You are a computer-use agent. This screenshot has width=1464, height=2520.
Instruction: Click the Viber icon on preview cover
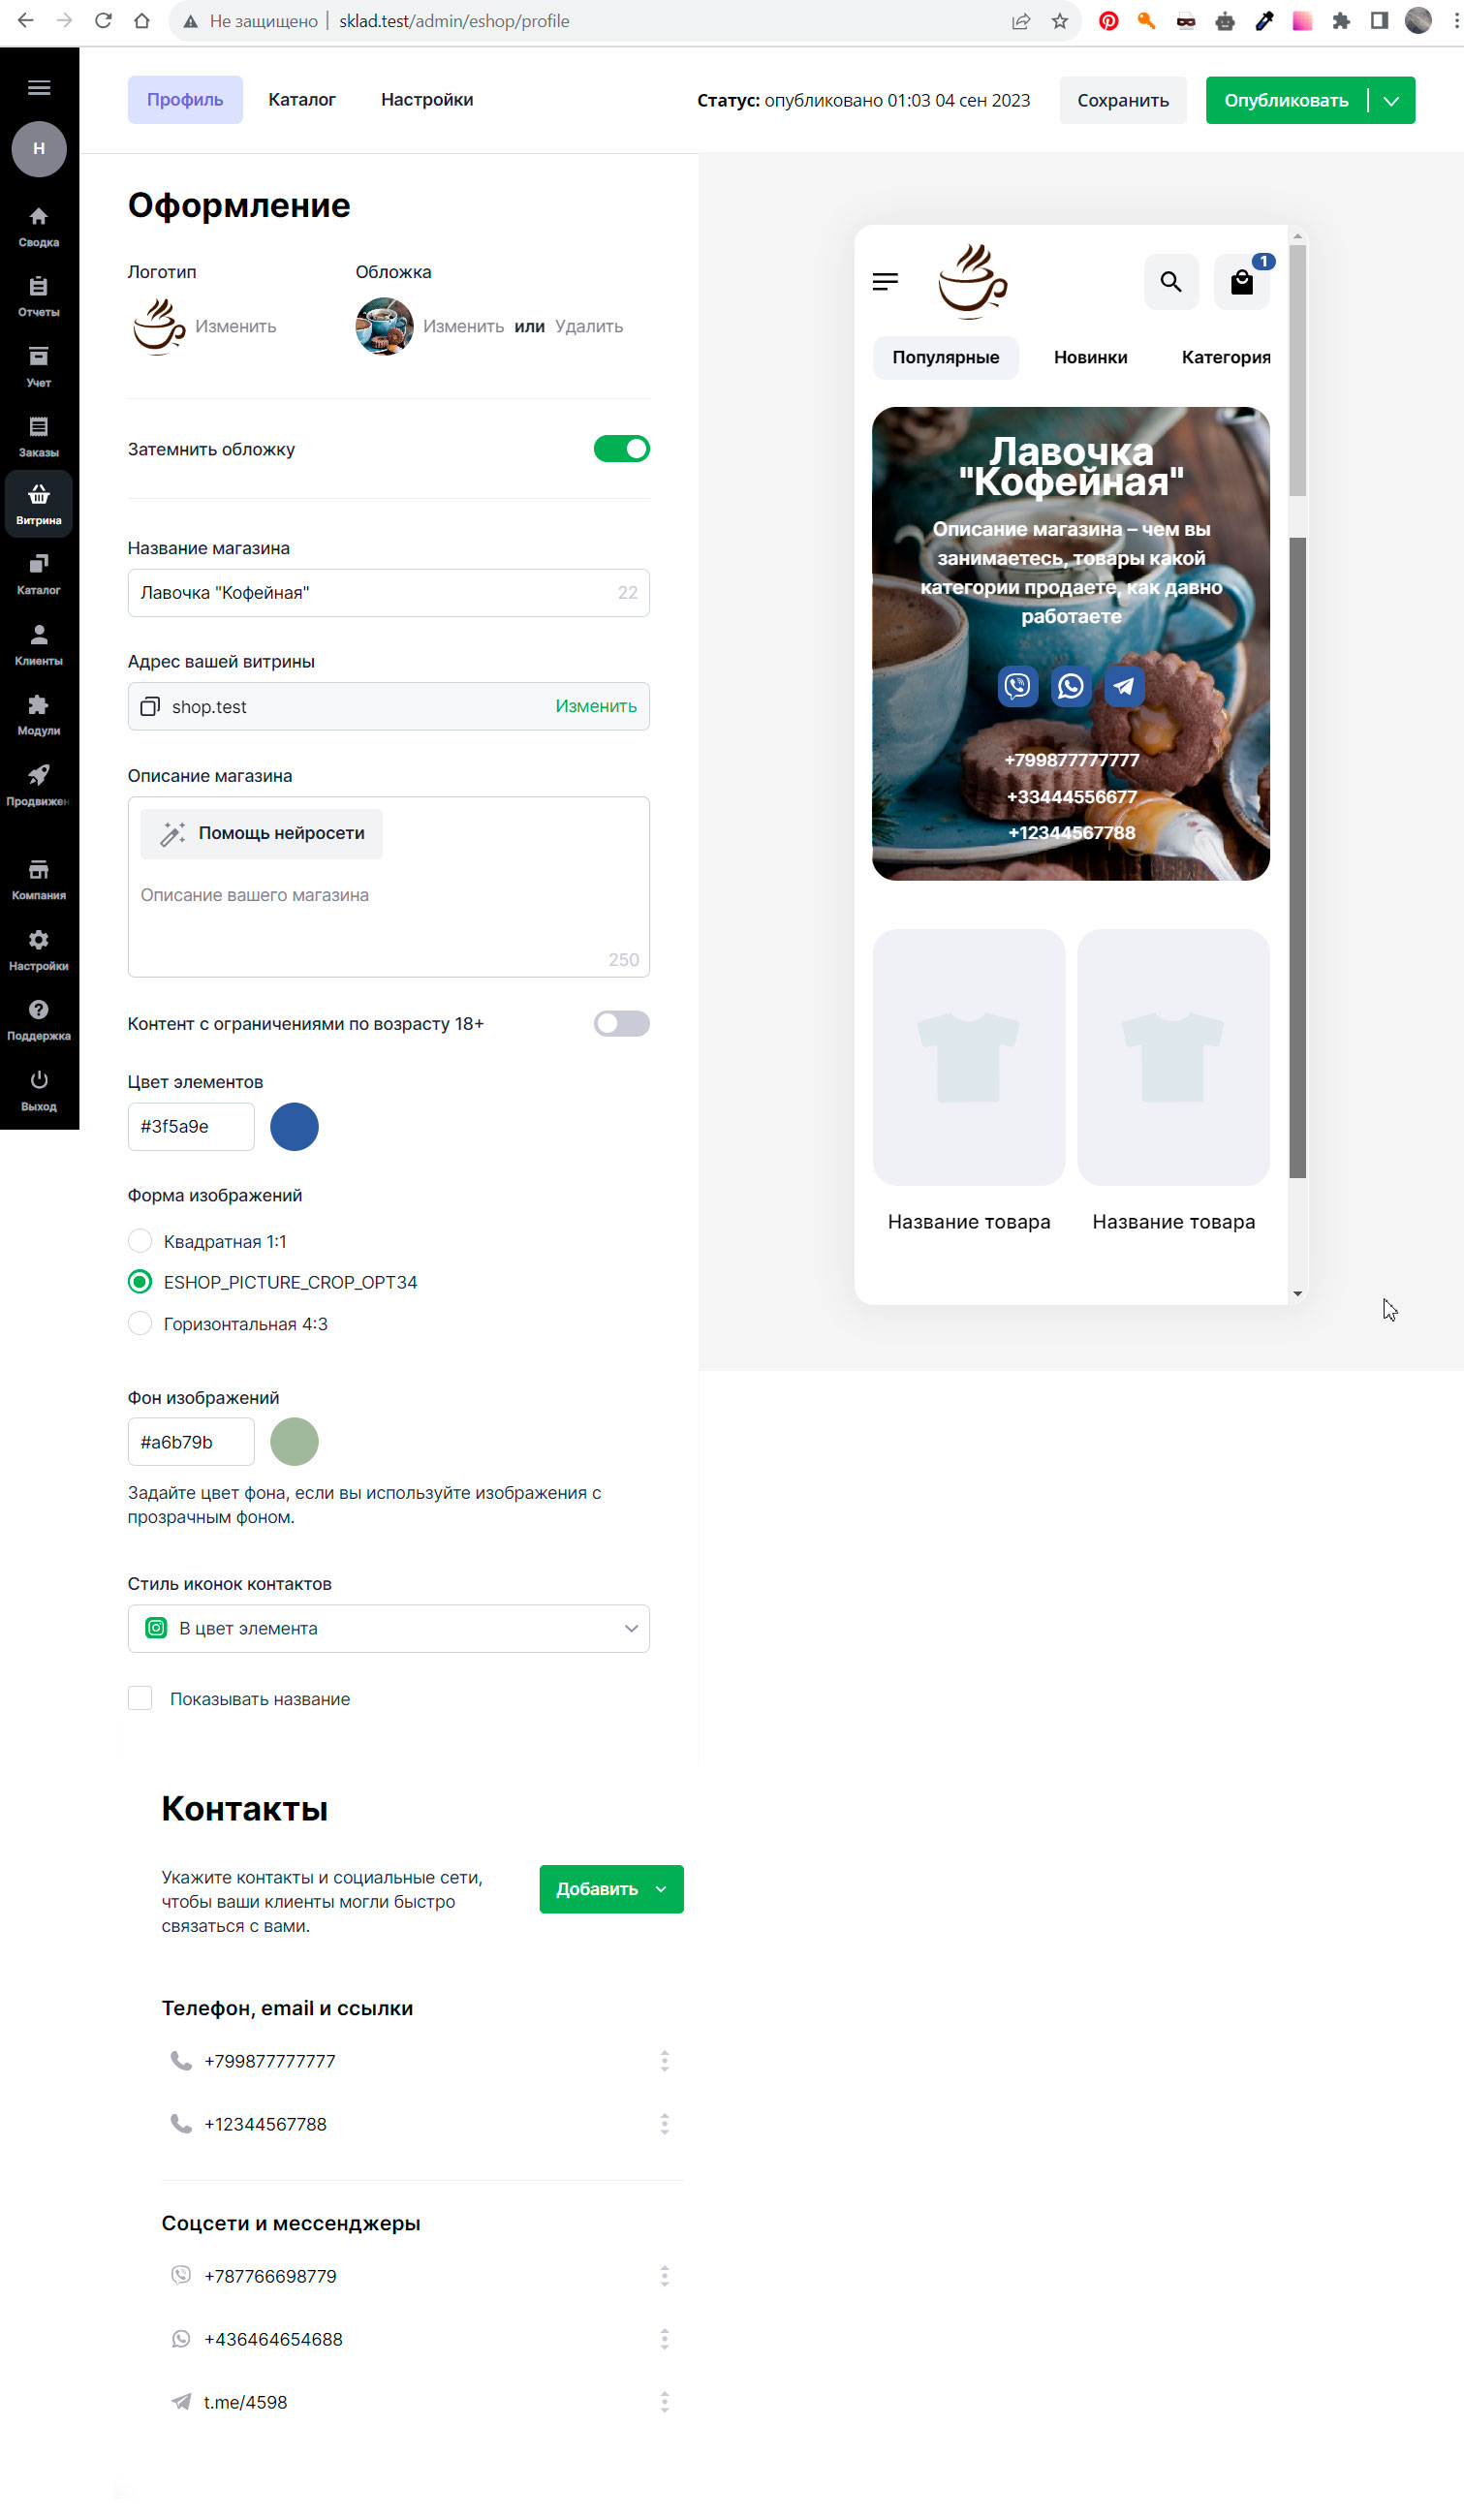tap(1018, 686)
